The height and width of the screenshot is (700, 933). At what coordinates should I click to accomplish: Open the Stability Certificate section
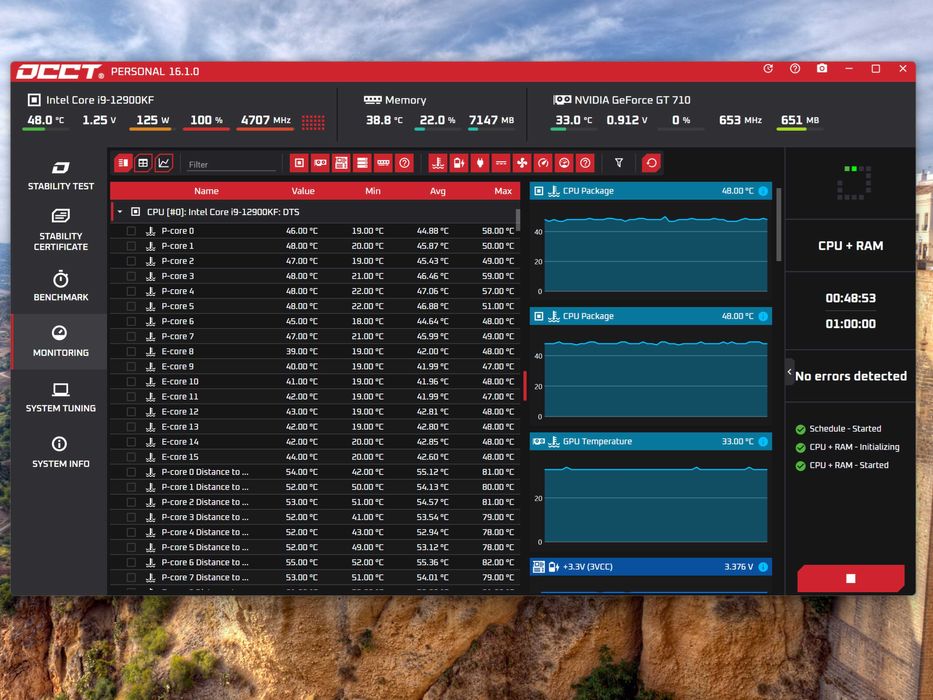click(x=61, y=230)
